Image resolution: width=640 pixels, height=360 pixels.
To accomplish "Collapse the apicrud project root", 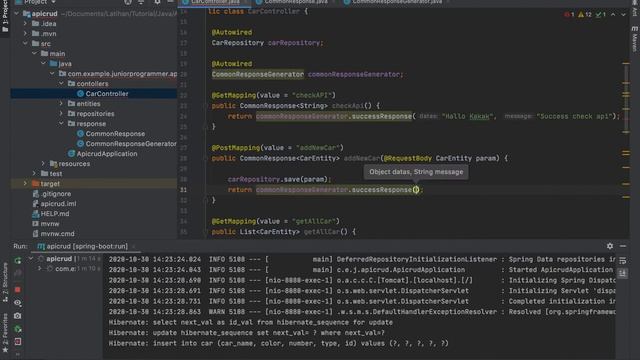I will (x=17, y=13).
